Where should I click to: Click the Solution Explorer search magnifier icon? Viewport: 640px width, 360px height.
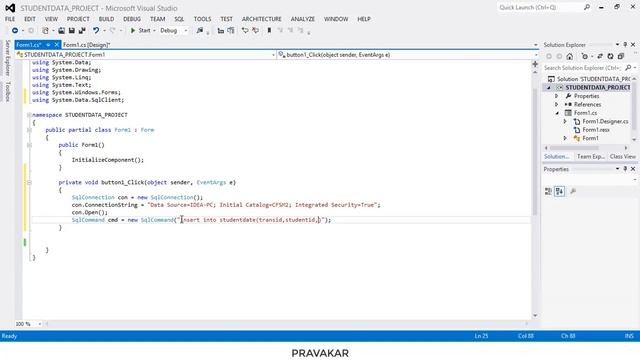click(628, 68)
